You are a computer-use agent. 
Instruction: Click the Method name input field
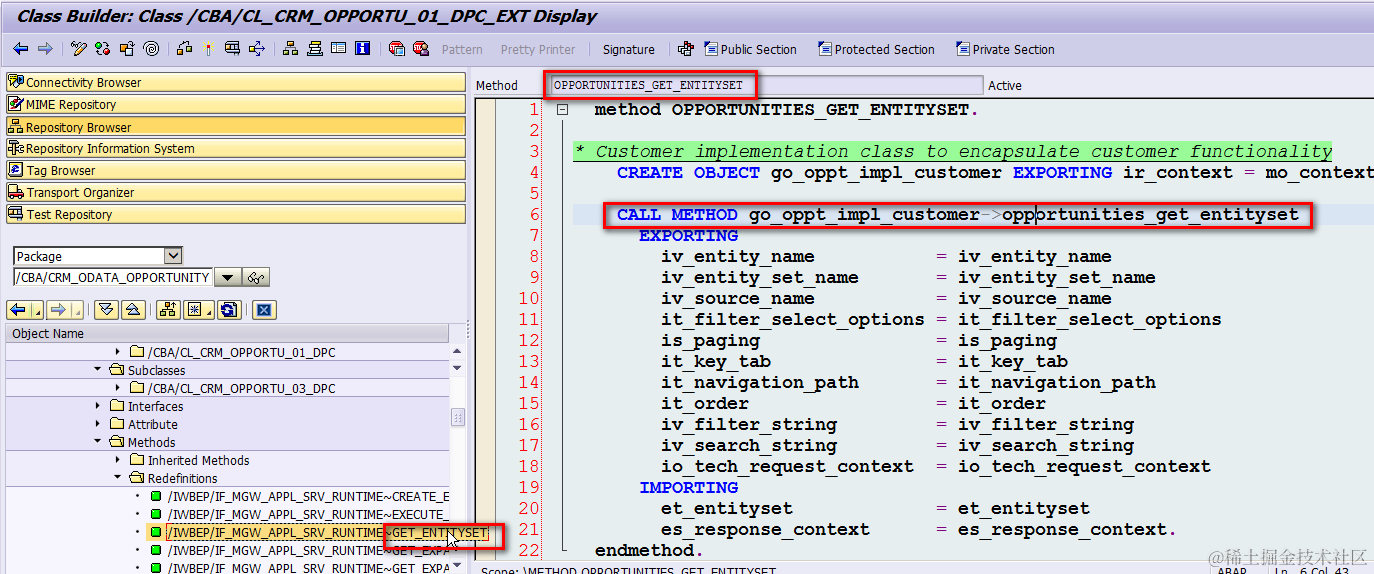(767, 85)
